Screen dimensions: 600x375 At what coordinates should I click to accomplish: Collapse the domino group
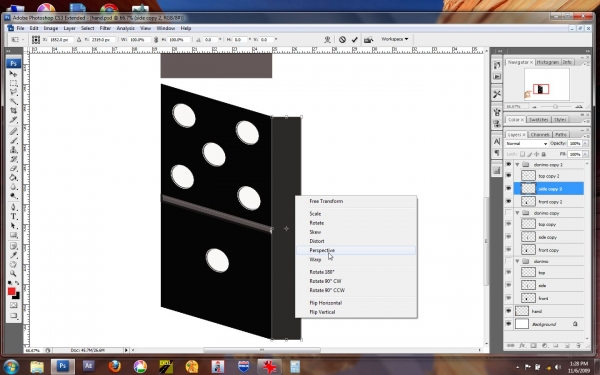517,261
